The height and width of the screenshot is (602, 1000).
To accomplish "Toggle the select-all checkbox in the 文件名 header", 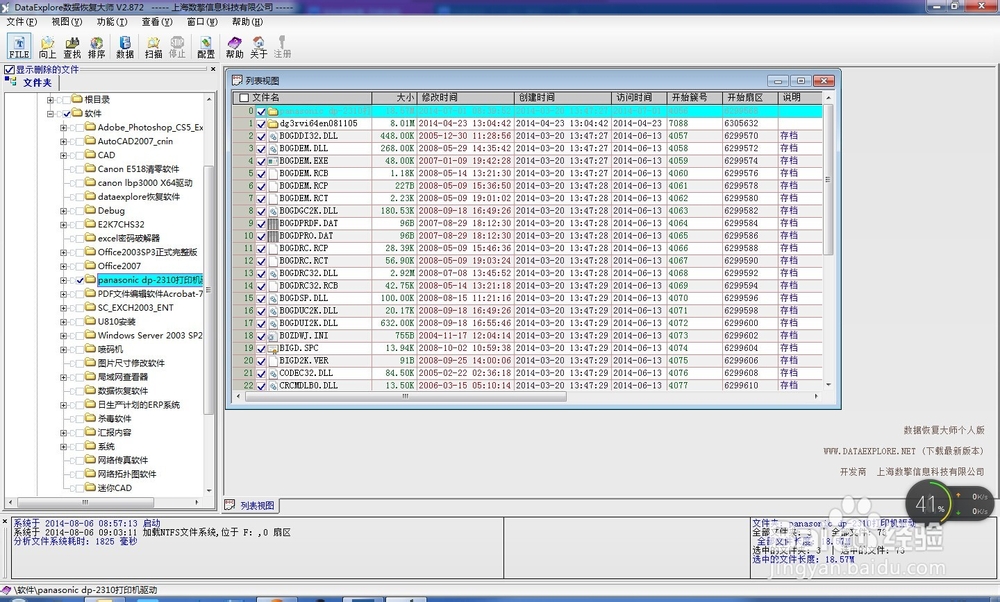I will pos(244,98).
